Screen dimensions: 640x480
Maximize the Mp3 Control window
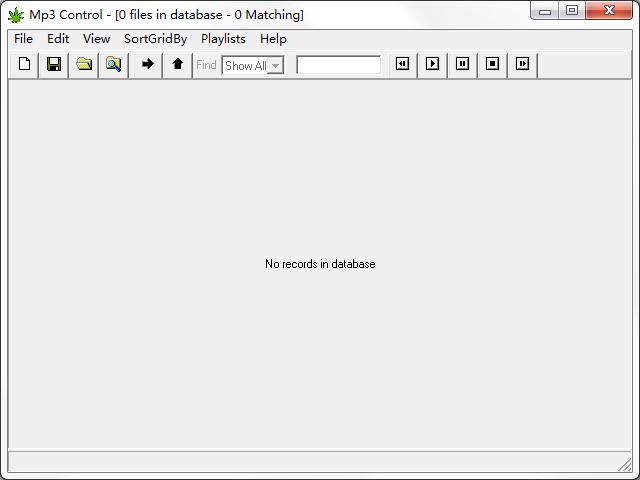(572, 11)
